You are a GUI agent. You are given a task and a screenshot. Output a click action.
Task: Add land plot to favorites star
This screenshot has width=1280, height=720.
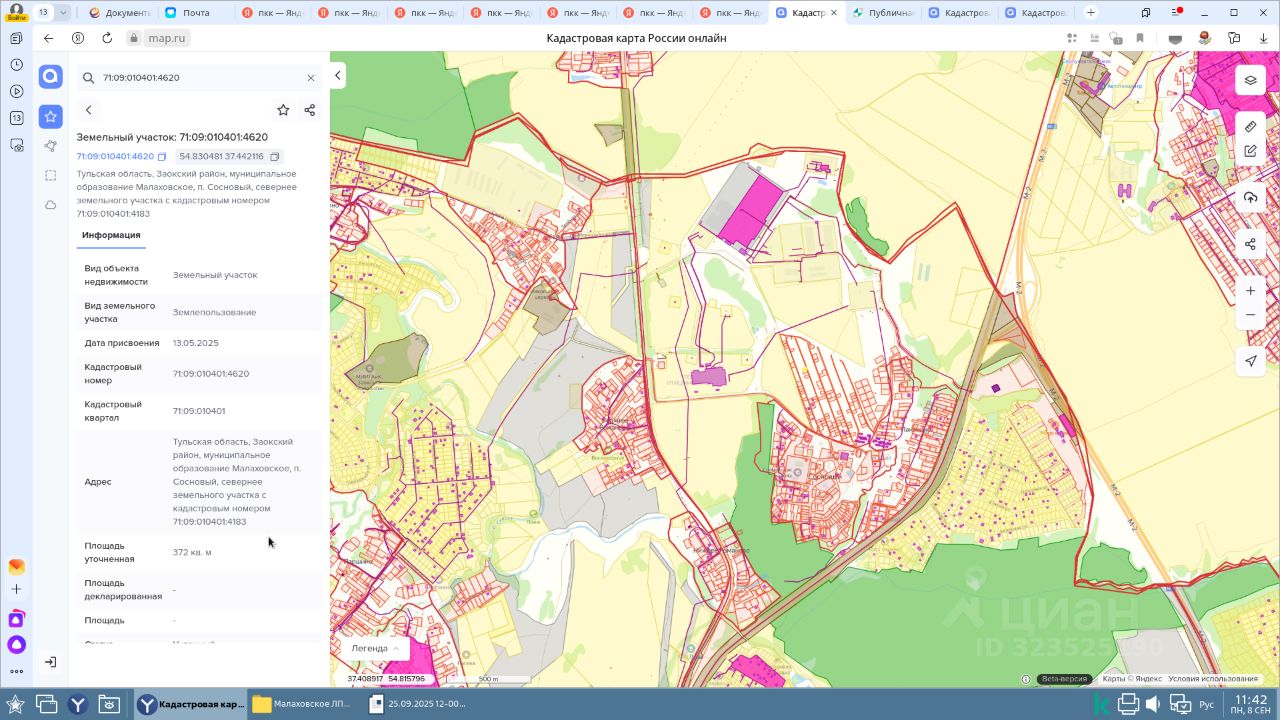click(283, 110)
